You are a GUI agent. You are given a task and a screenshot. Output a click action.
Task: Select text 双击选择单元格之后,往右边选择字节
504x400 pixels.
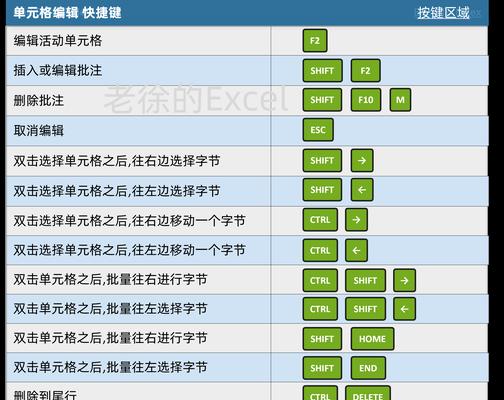pos(117,161)
